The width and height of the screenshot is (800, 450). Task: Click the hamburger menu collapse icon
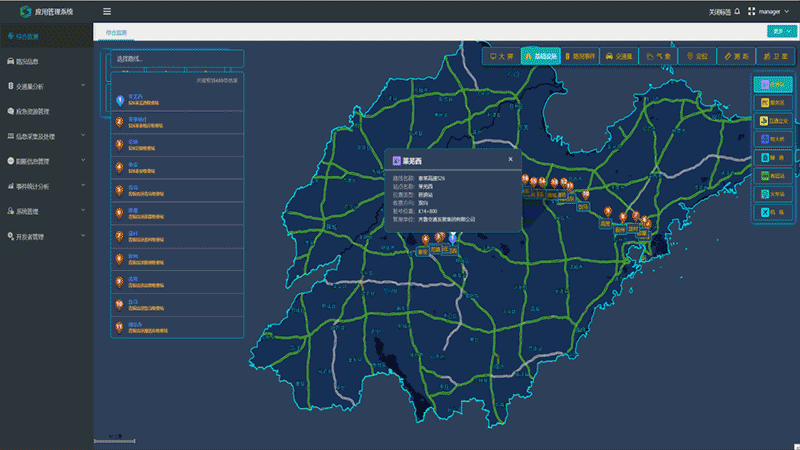coord(107,12)
